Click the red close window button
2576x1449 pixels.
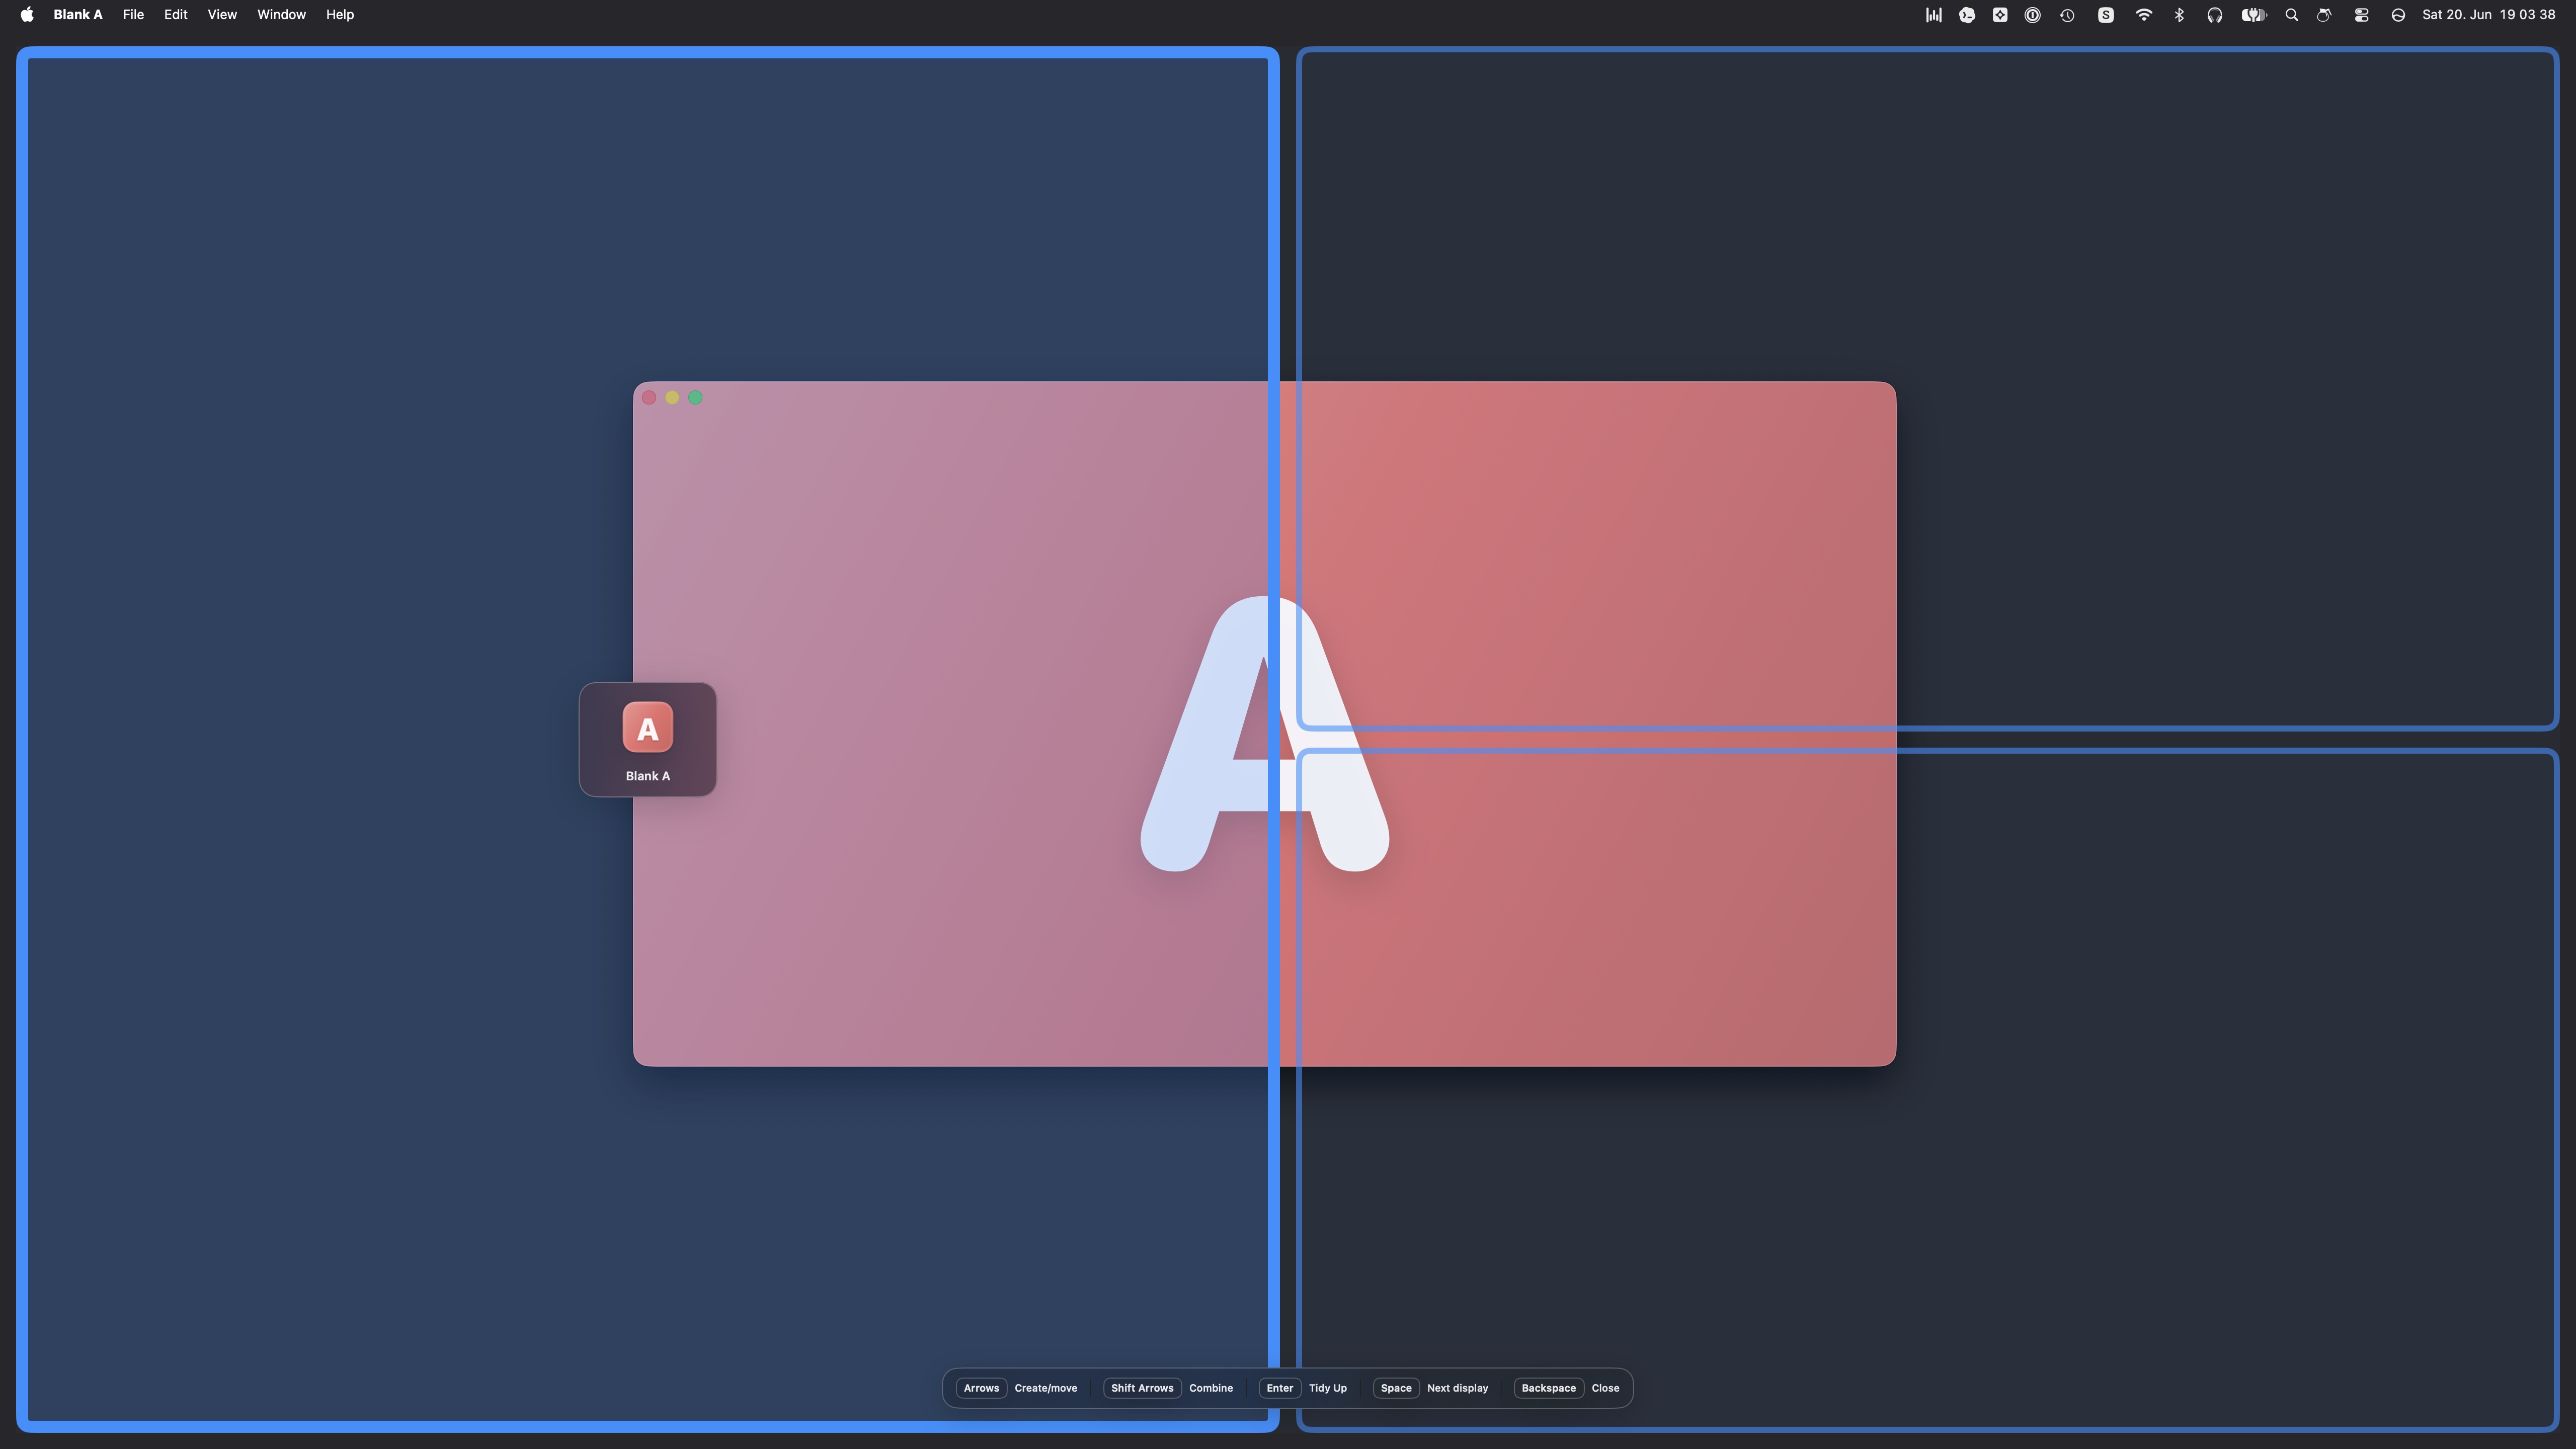click(x=649, y=398)
